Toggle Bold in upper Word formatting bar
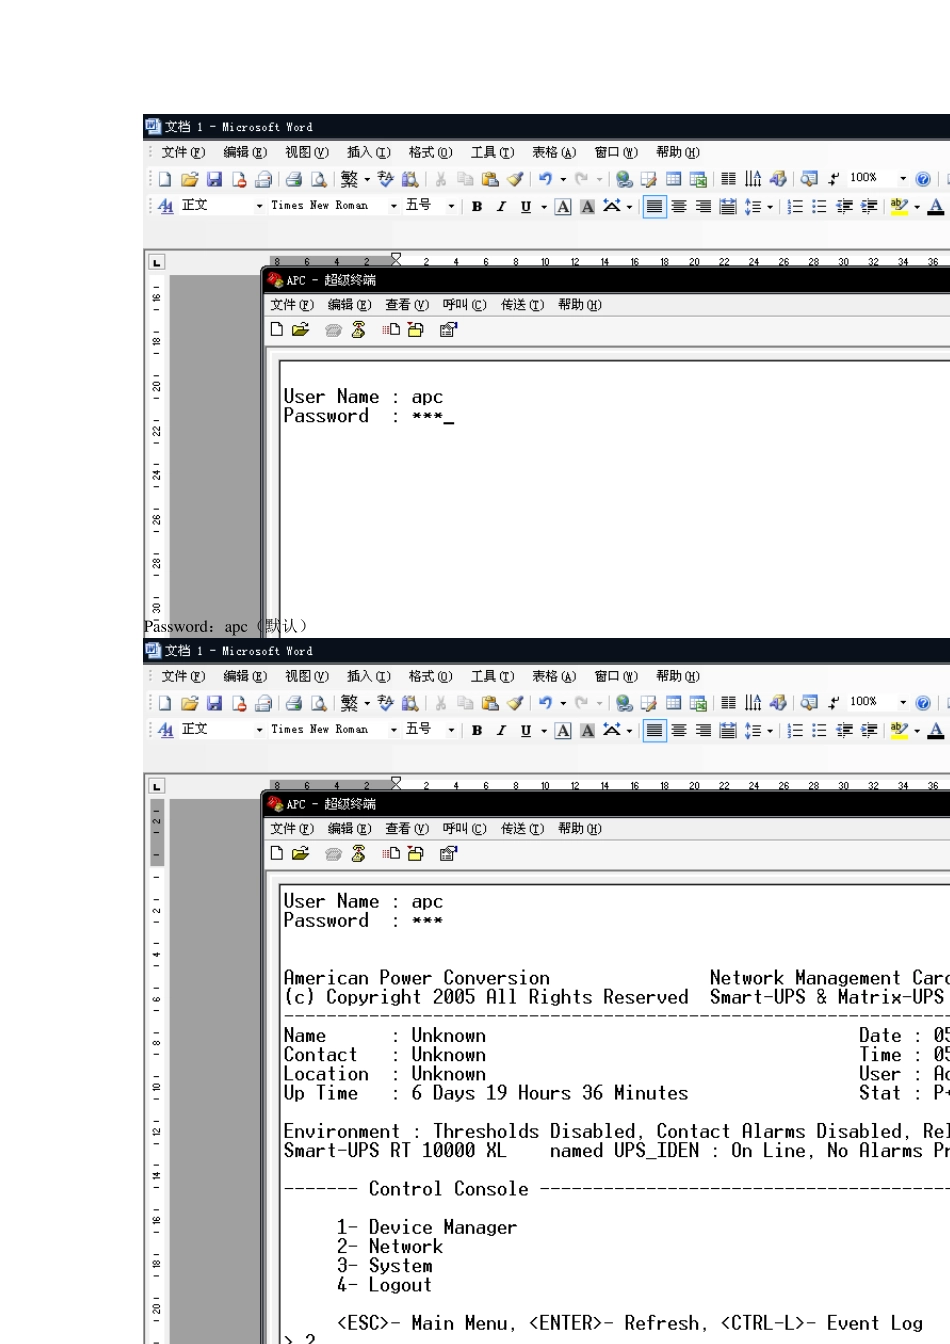The image size is (950, 1344). tap(477, 206)
